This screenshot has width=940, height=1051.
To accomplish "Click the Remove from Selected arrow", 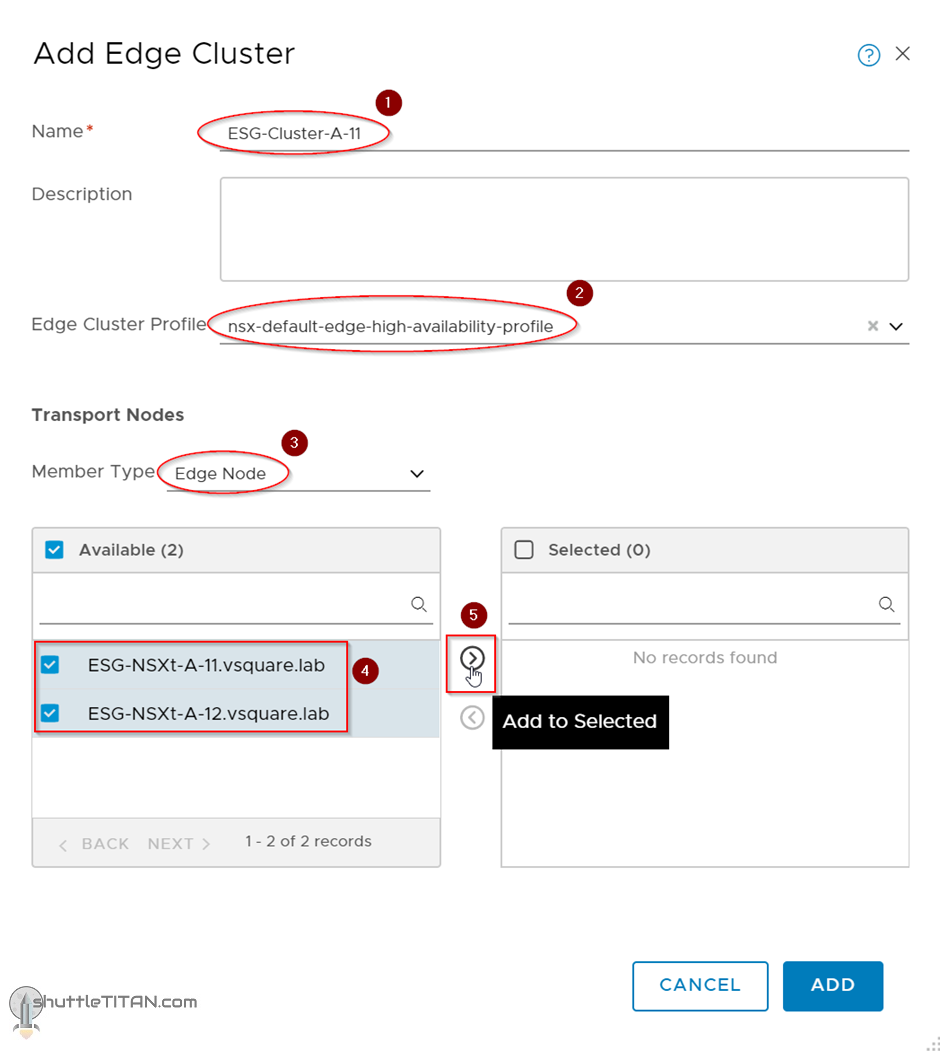I will pyautogui.click(x=472, y=718).
